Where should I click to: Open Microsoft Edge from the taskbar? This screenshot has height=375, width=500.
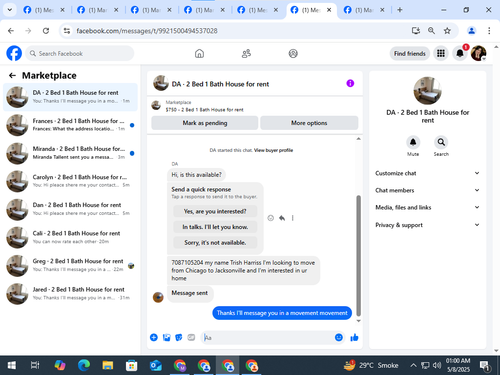84,365
